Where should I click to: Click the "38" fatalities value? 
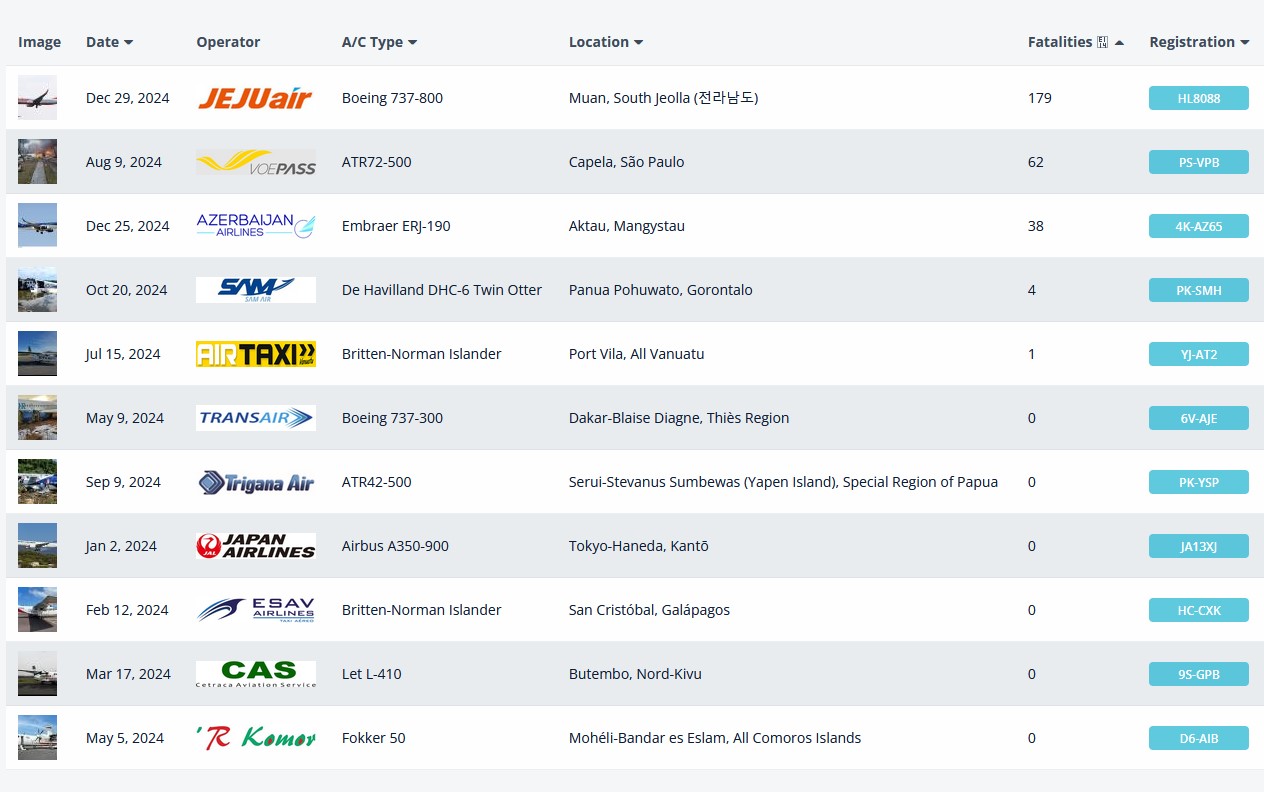(1036, 226)
